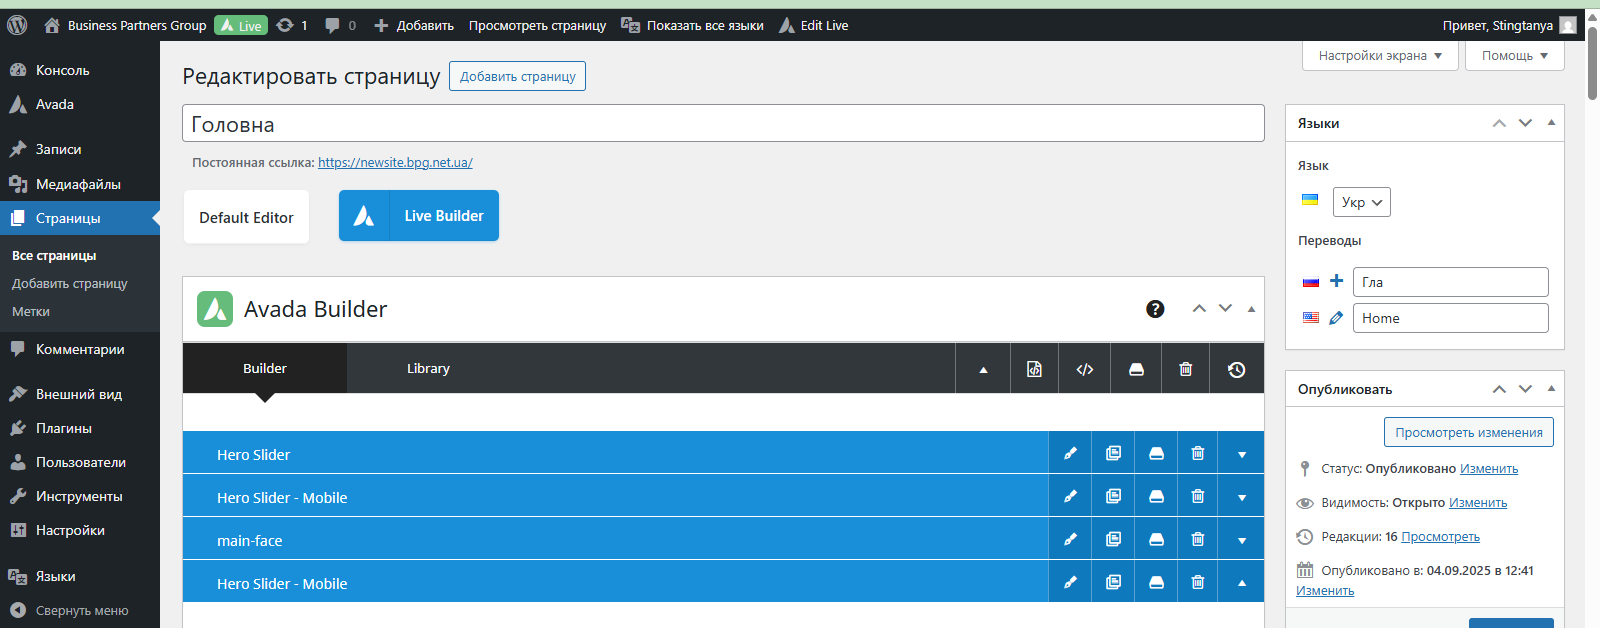Click the Avada Builder help question mark
This screenshot has width=1600, height=628.
[x=1155, y=309]
